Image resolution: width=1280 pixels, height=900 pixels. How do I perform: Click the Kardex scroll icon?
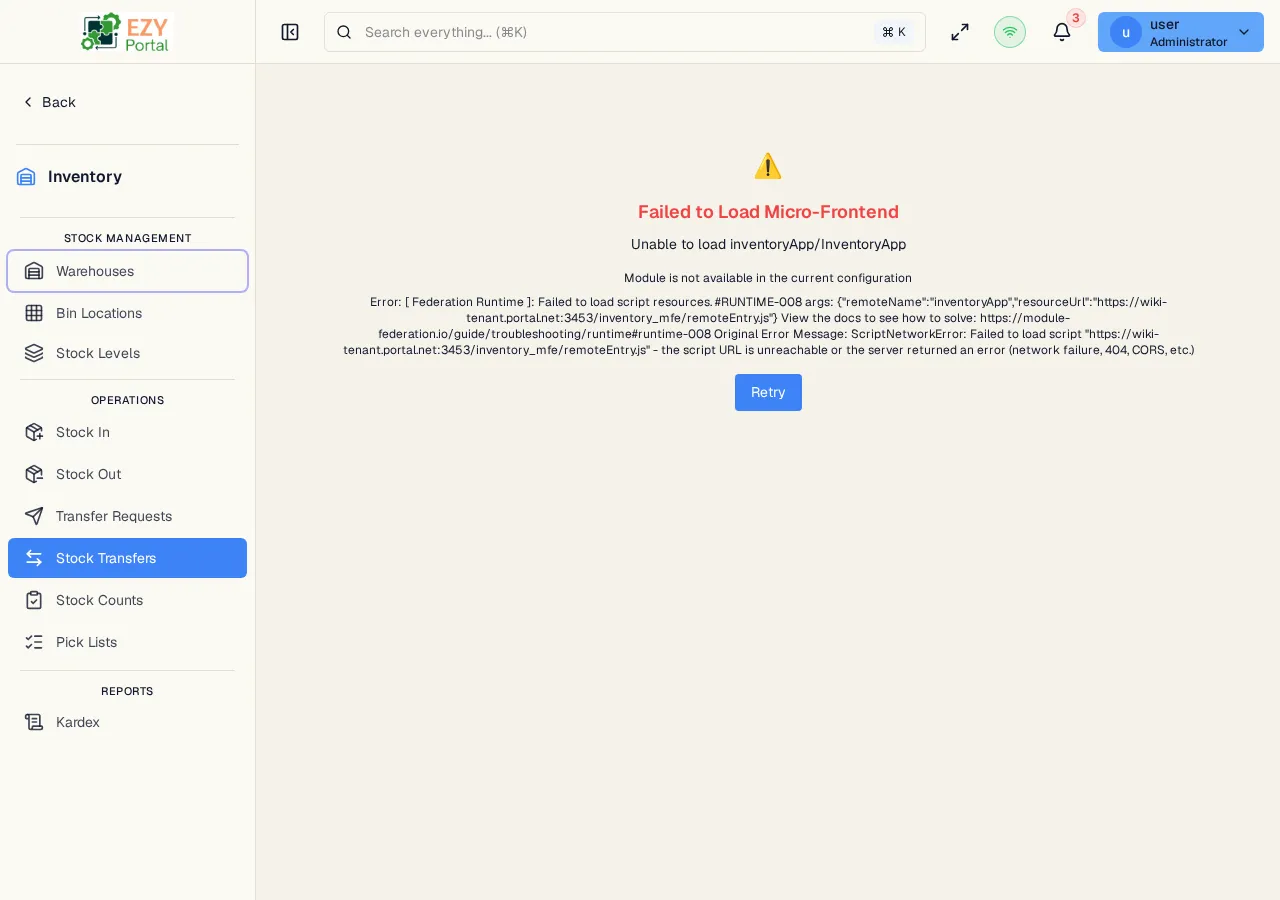click(x=34, y=722)
